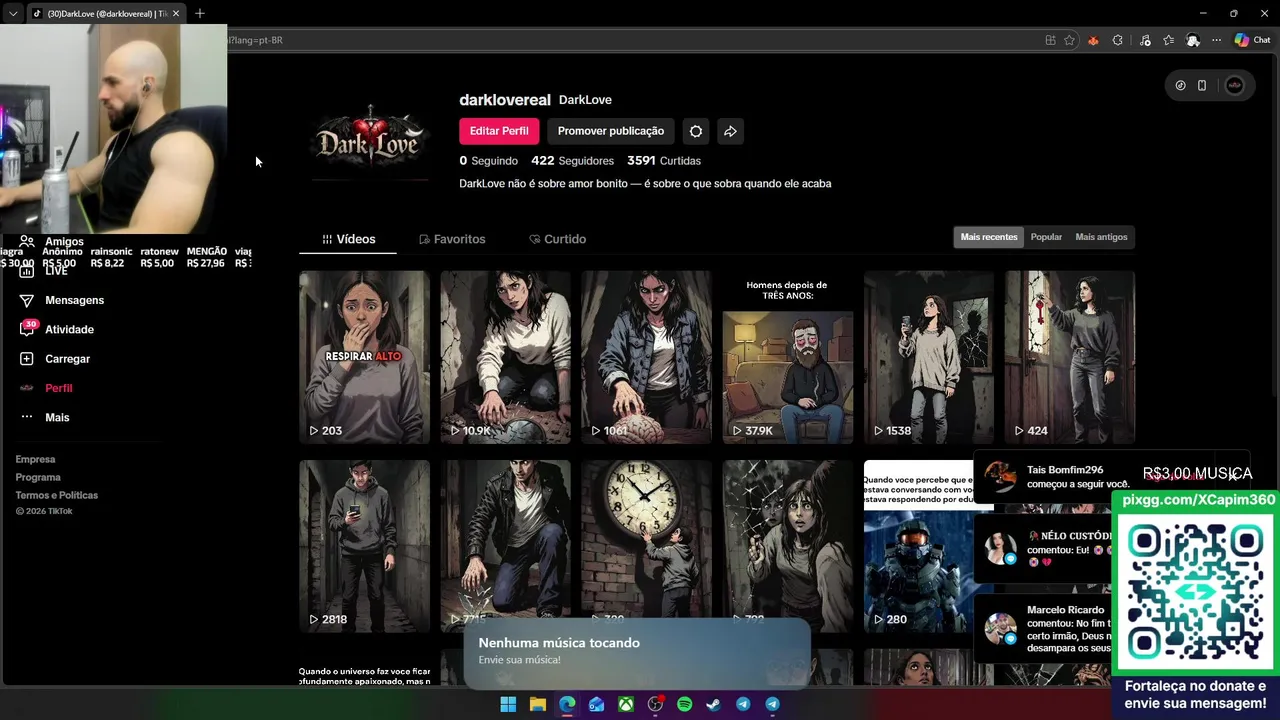1280x720 pixels.
Task: Click the Carregar upload plus icon
Action: pyautogui.click(x=27, y=358)
